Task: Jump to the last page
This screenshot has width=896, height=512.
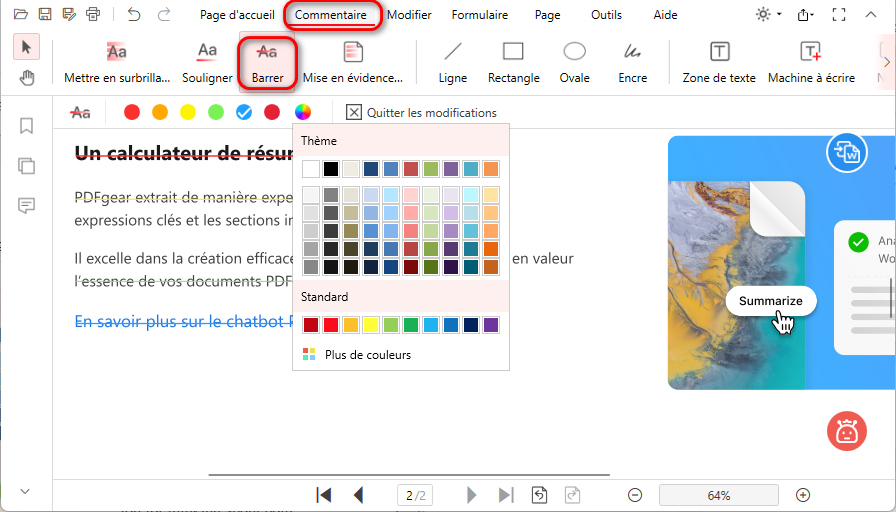Action: pos(506,495)
